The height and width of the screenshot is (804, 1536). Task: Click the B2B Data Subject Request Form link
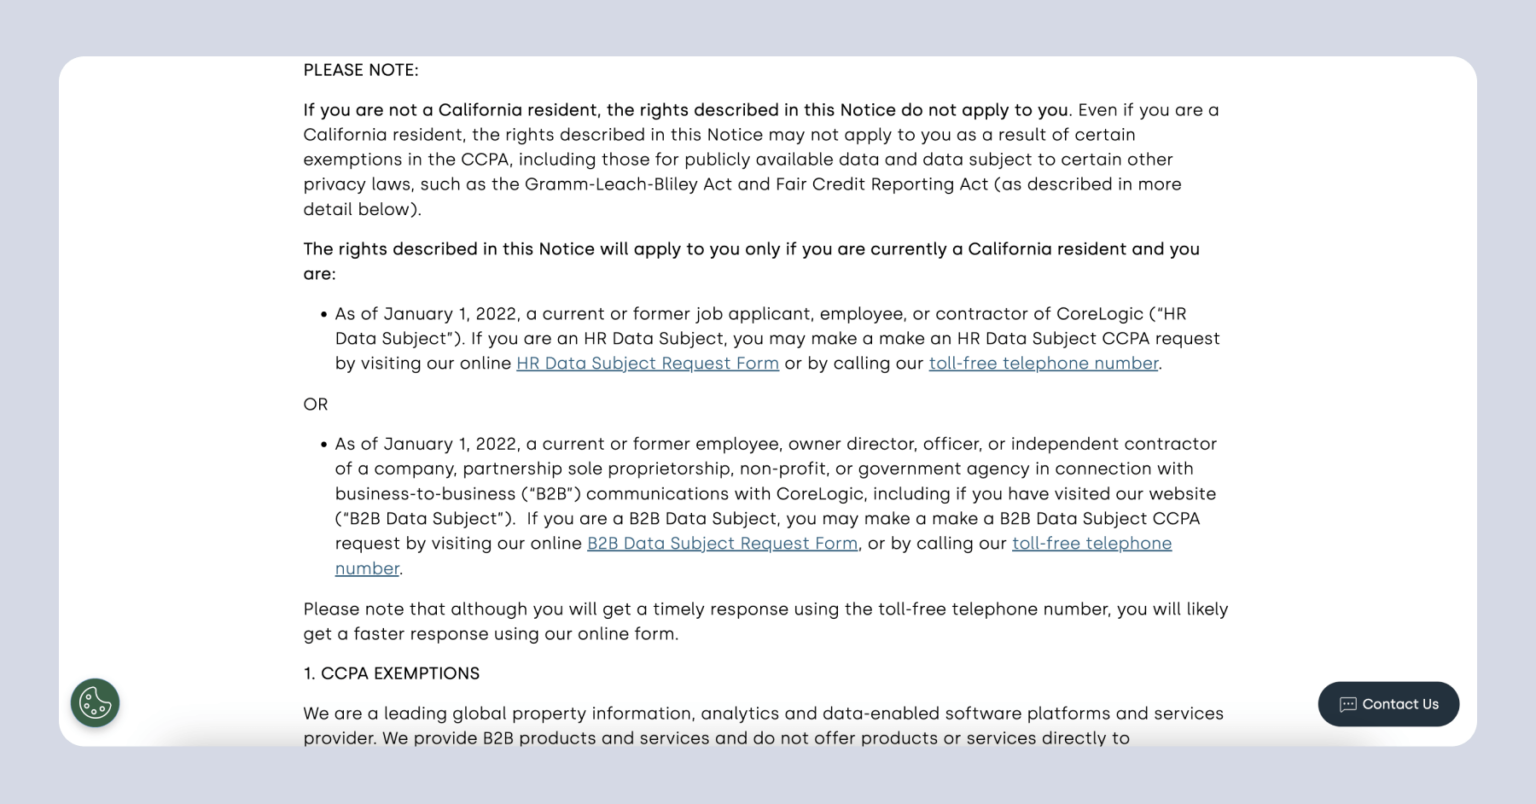[x=722, y=543]
